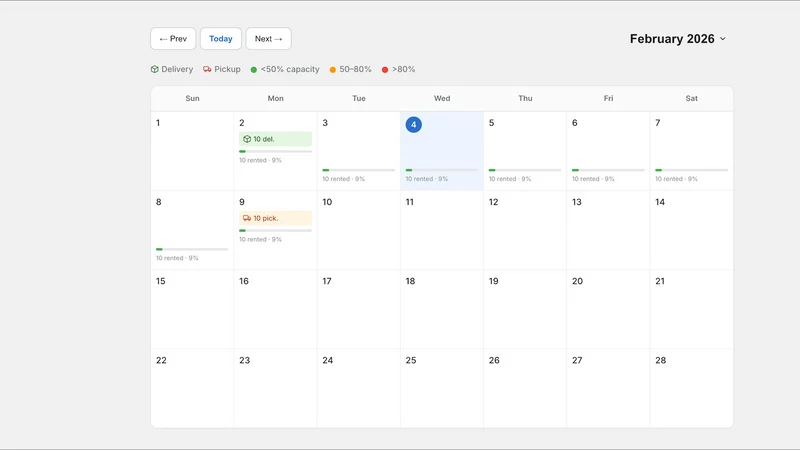800x450 pixels.
Task: Select the day cell for February 20
Action: pos(608,309)
